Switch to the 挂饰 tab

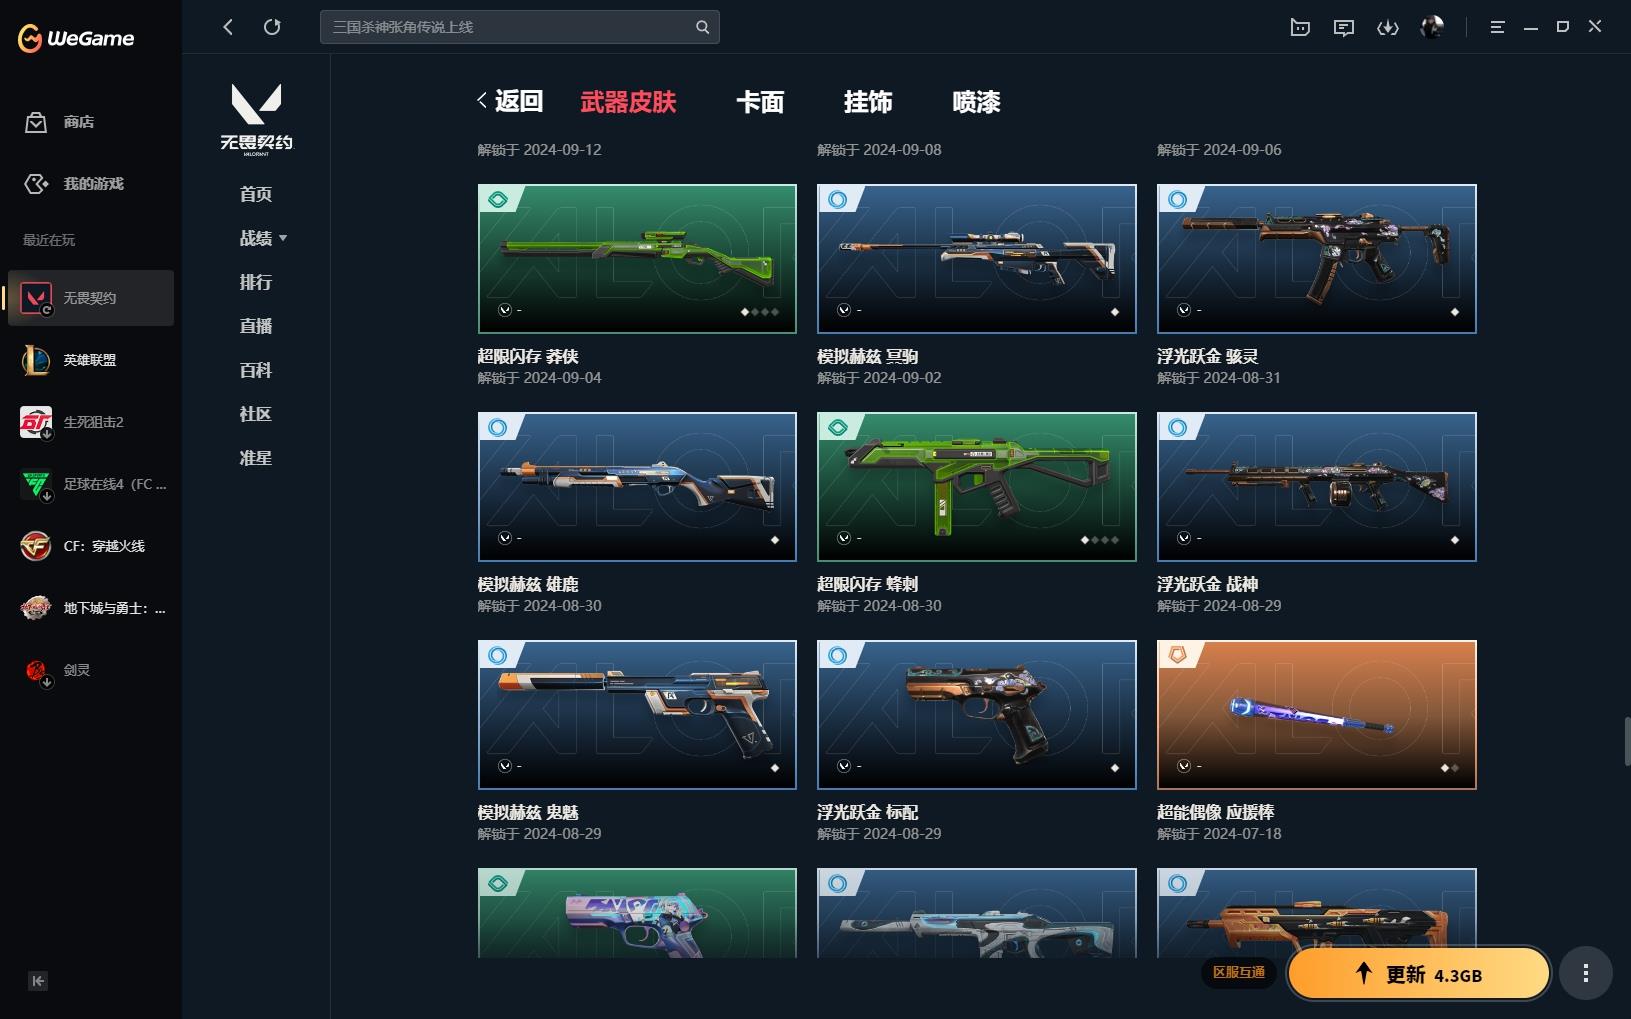(x=868, y=102)
